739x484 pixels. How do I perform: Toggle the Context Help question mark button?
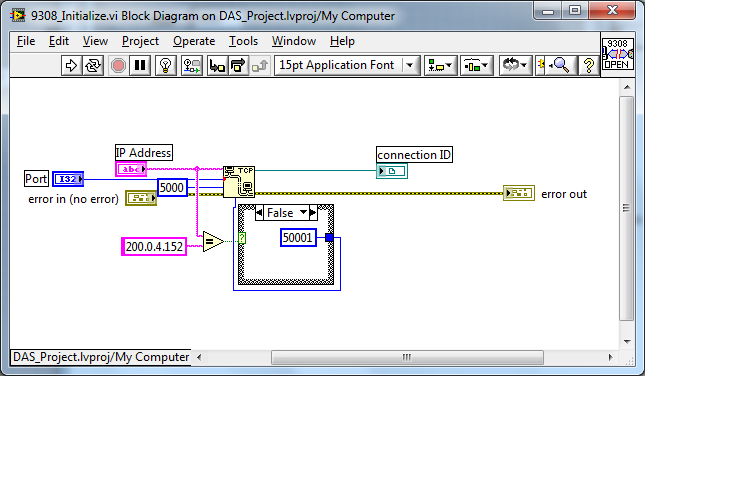coord(588,65)
